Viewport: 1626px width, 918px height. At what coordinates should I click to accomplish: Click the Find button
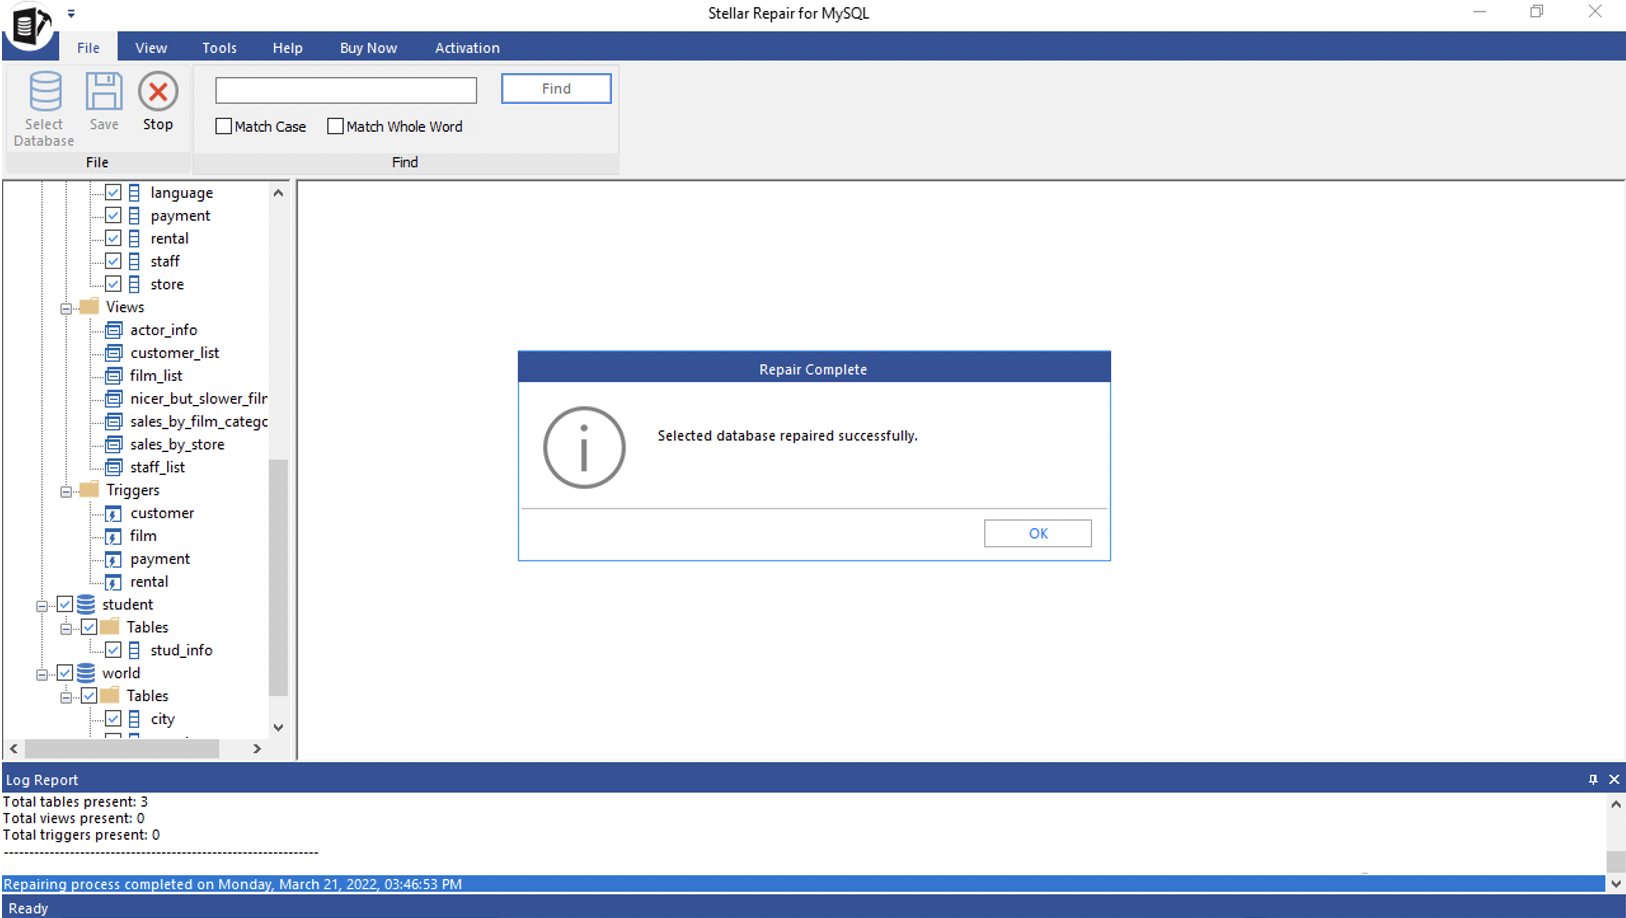(x=555, y=88)
